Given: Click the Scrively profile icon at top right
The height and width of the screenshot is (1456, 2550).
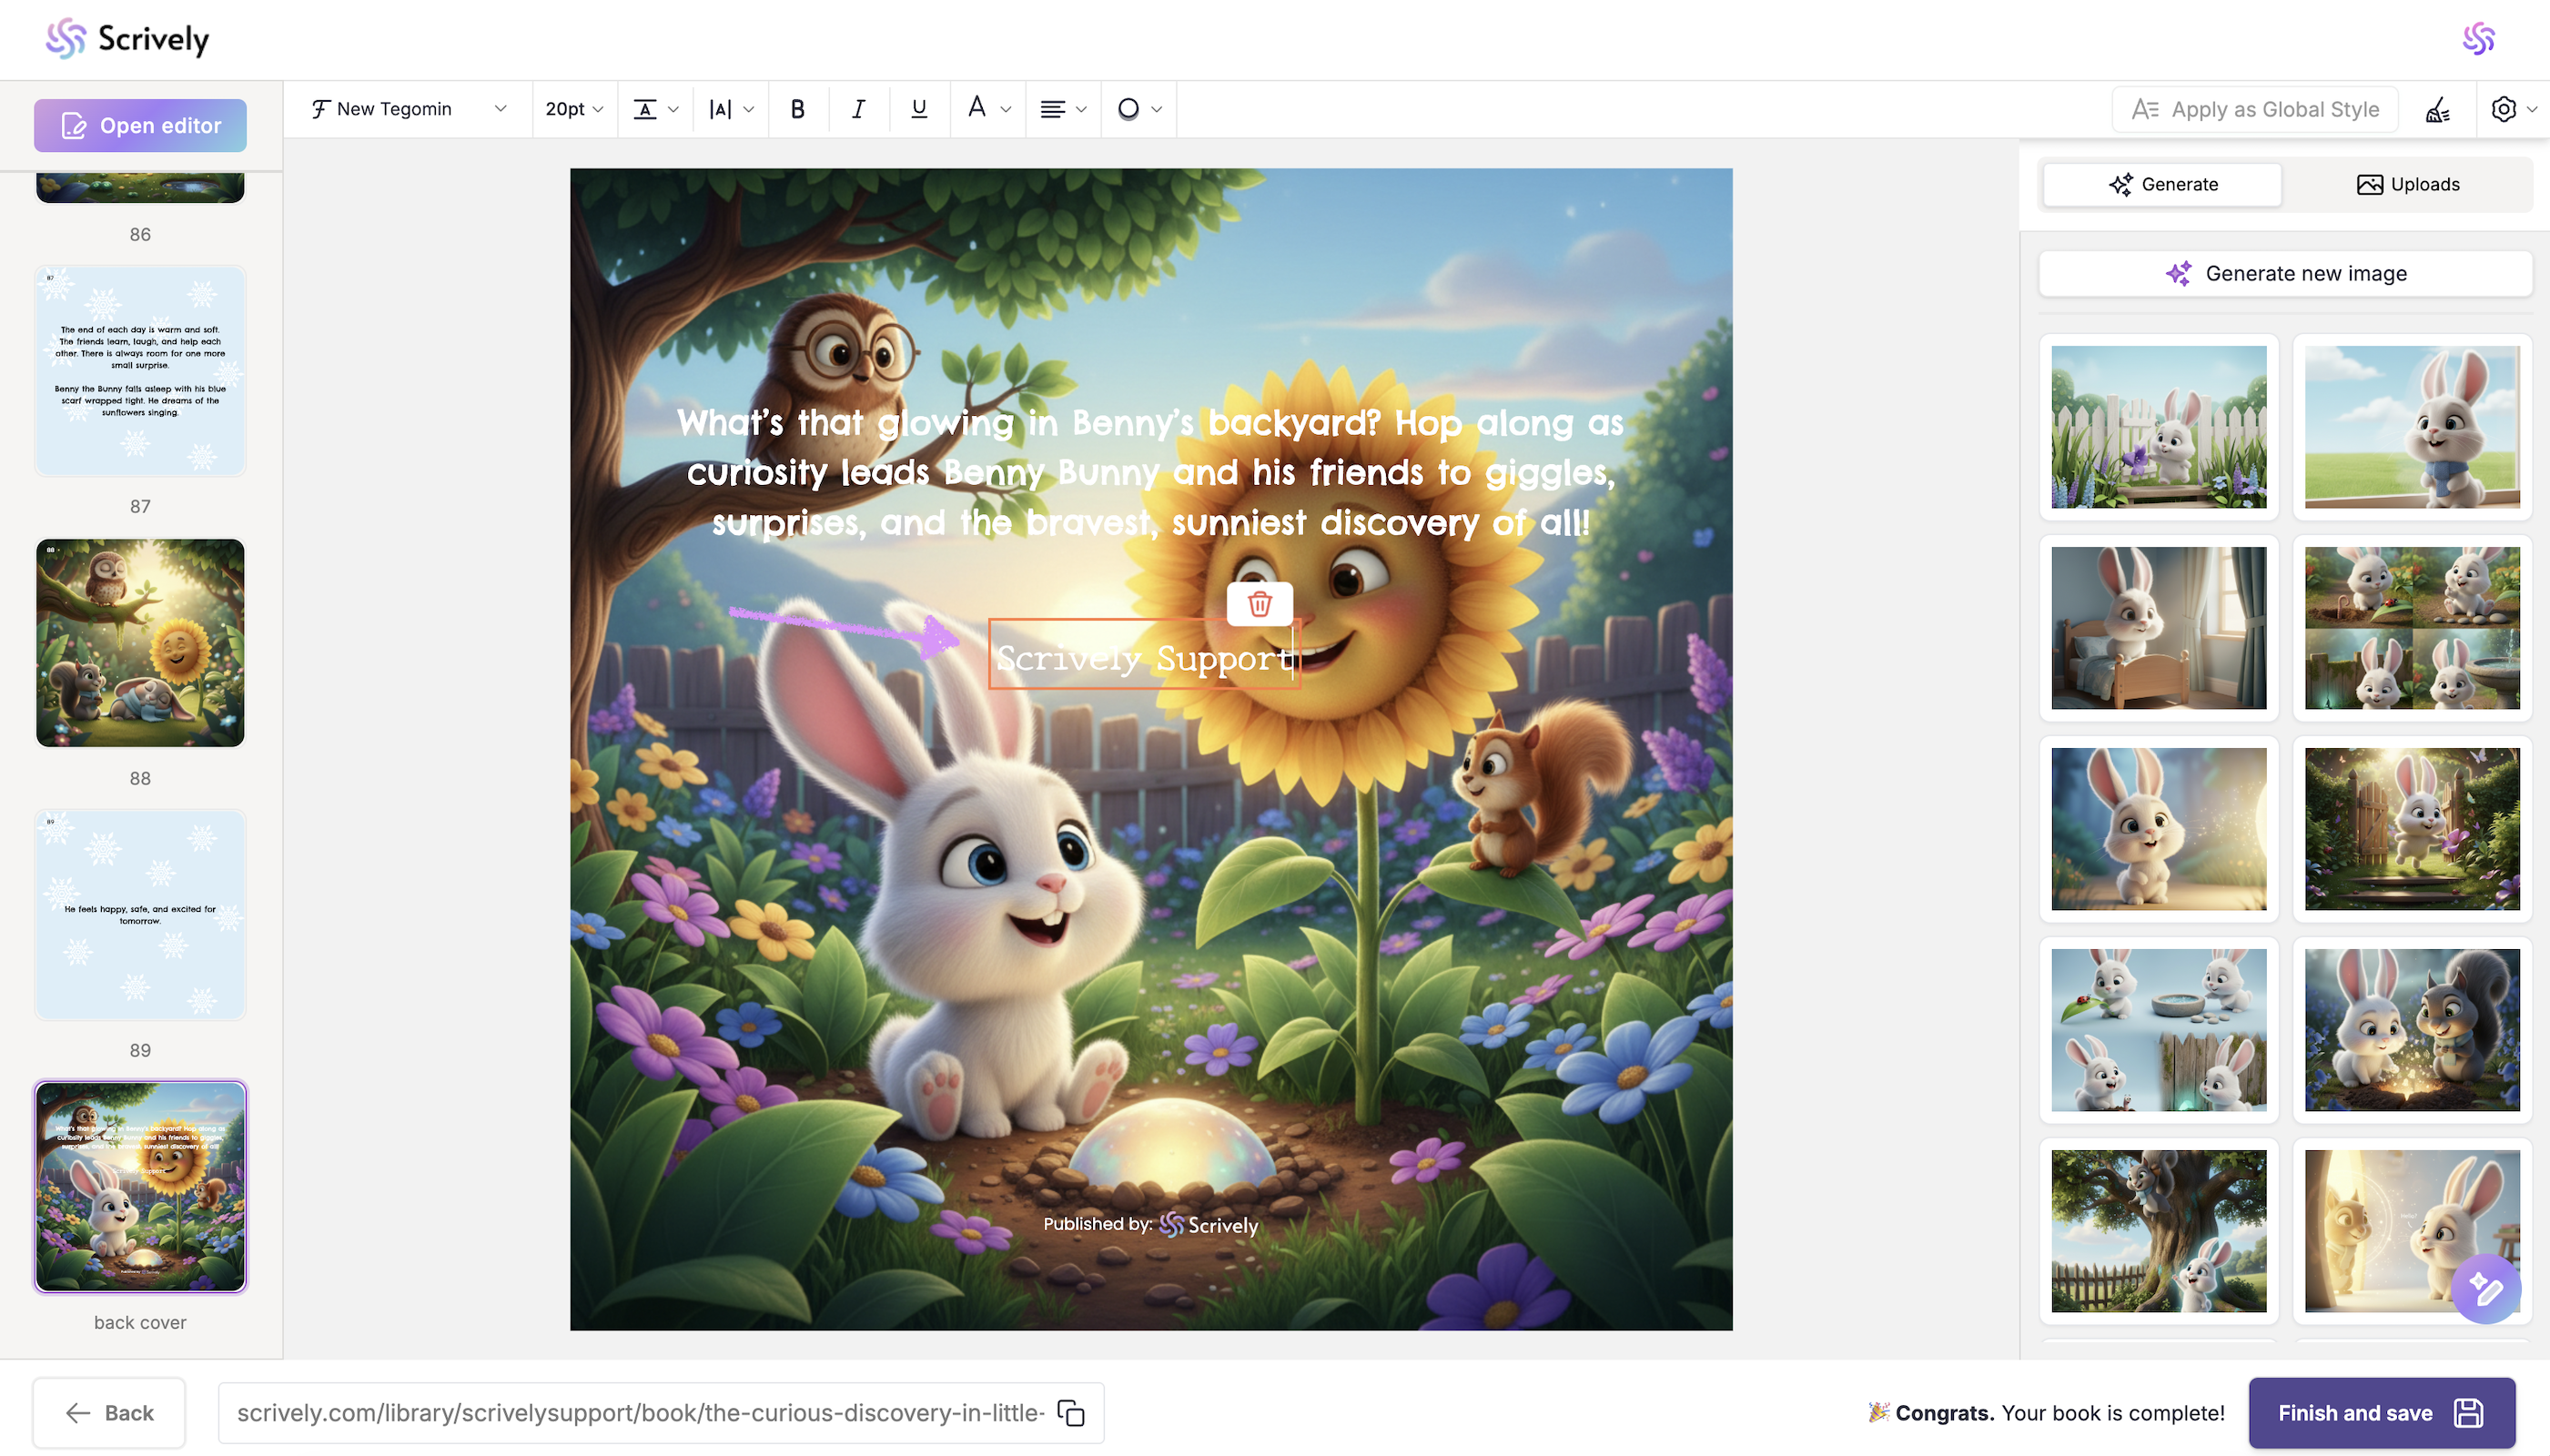Looking at the screenshot, I should click(2478, 39).
